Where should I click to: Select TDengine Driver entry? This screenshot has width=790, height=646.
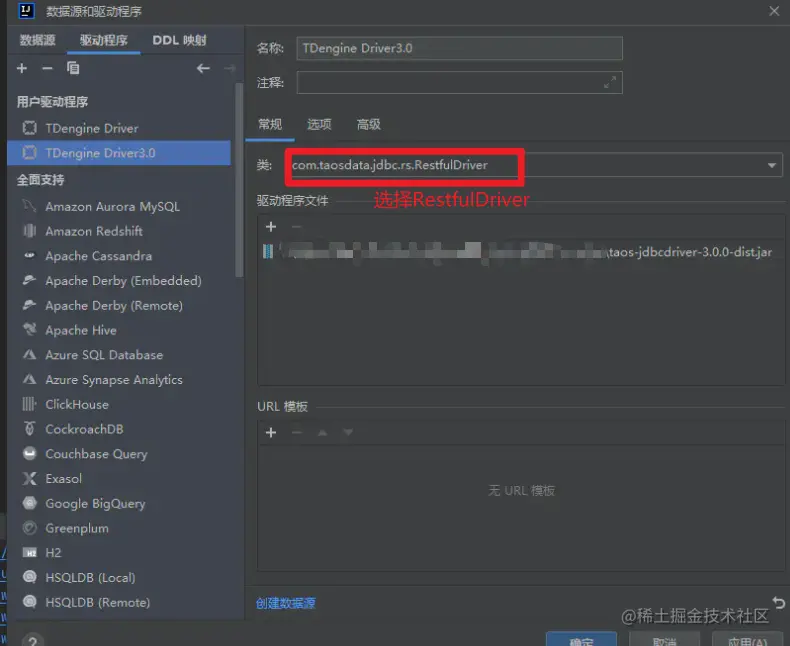119,128
